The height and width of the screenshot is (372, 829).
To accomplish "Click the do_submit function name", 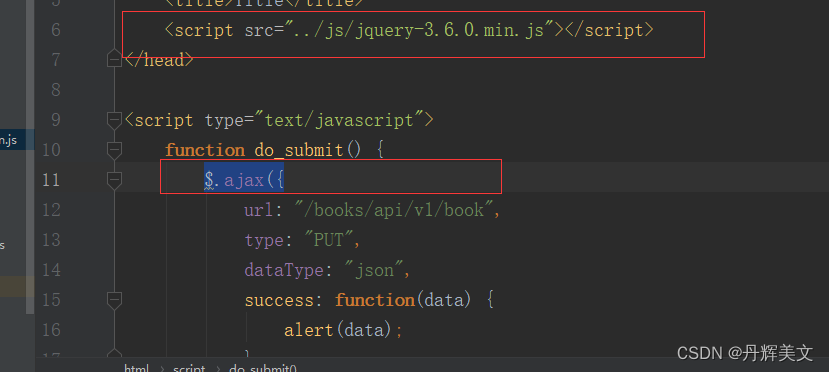I will click(x=299, y=151).
